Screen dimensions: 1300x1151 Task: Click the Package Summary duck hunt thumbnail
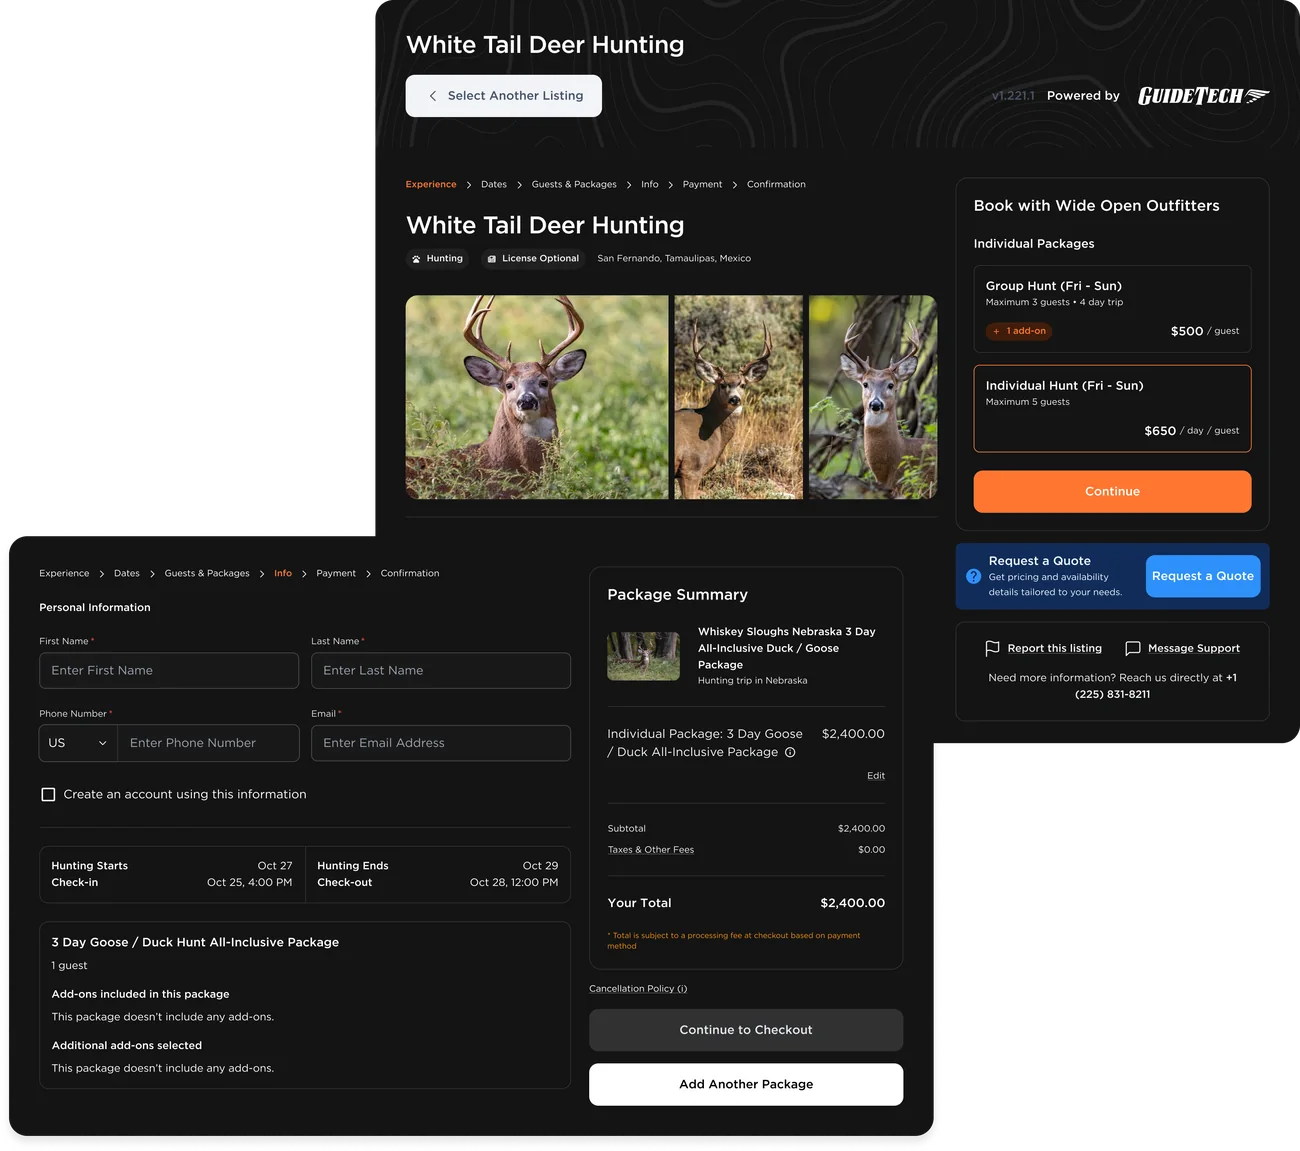644,656
